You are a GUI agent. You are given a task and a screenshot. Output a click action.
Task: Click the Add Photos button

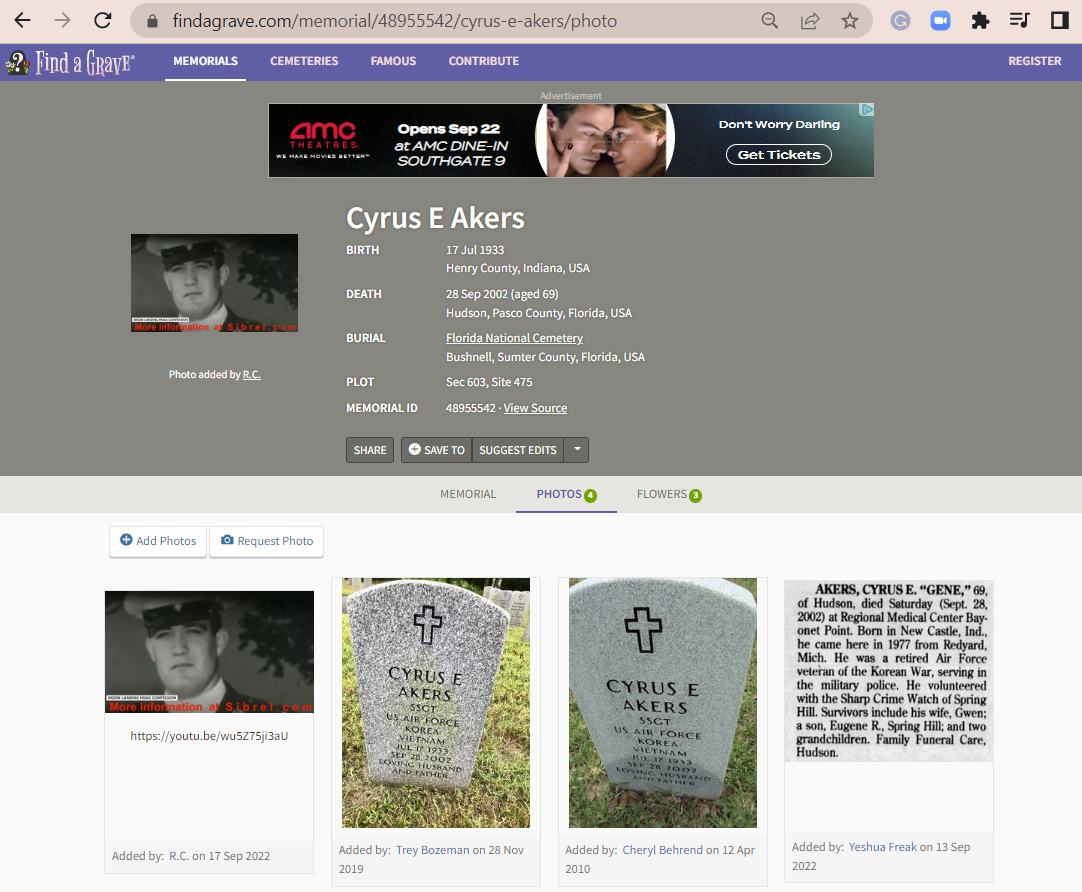click(x=157, y=541)
